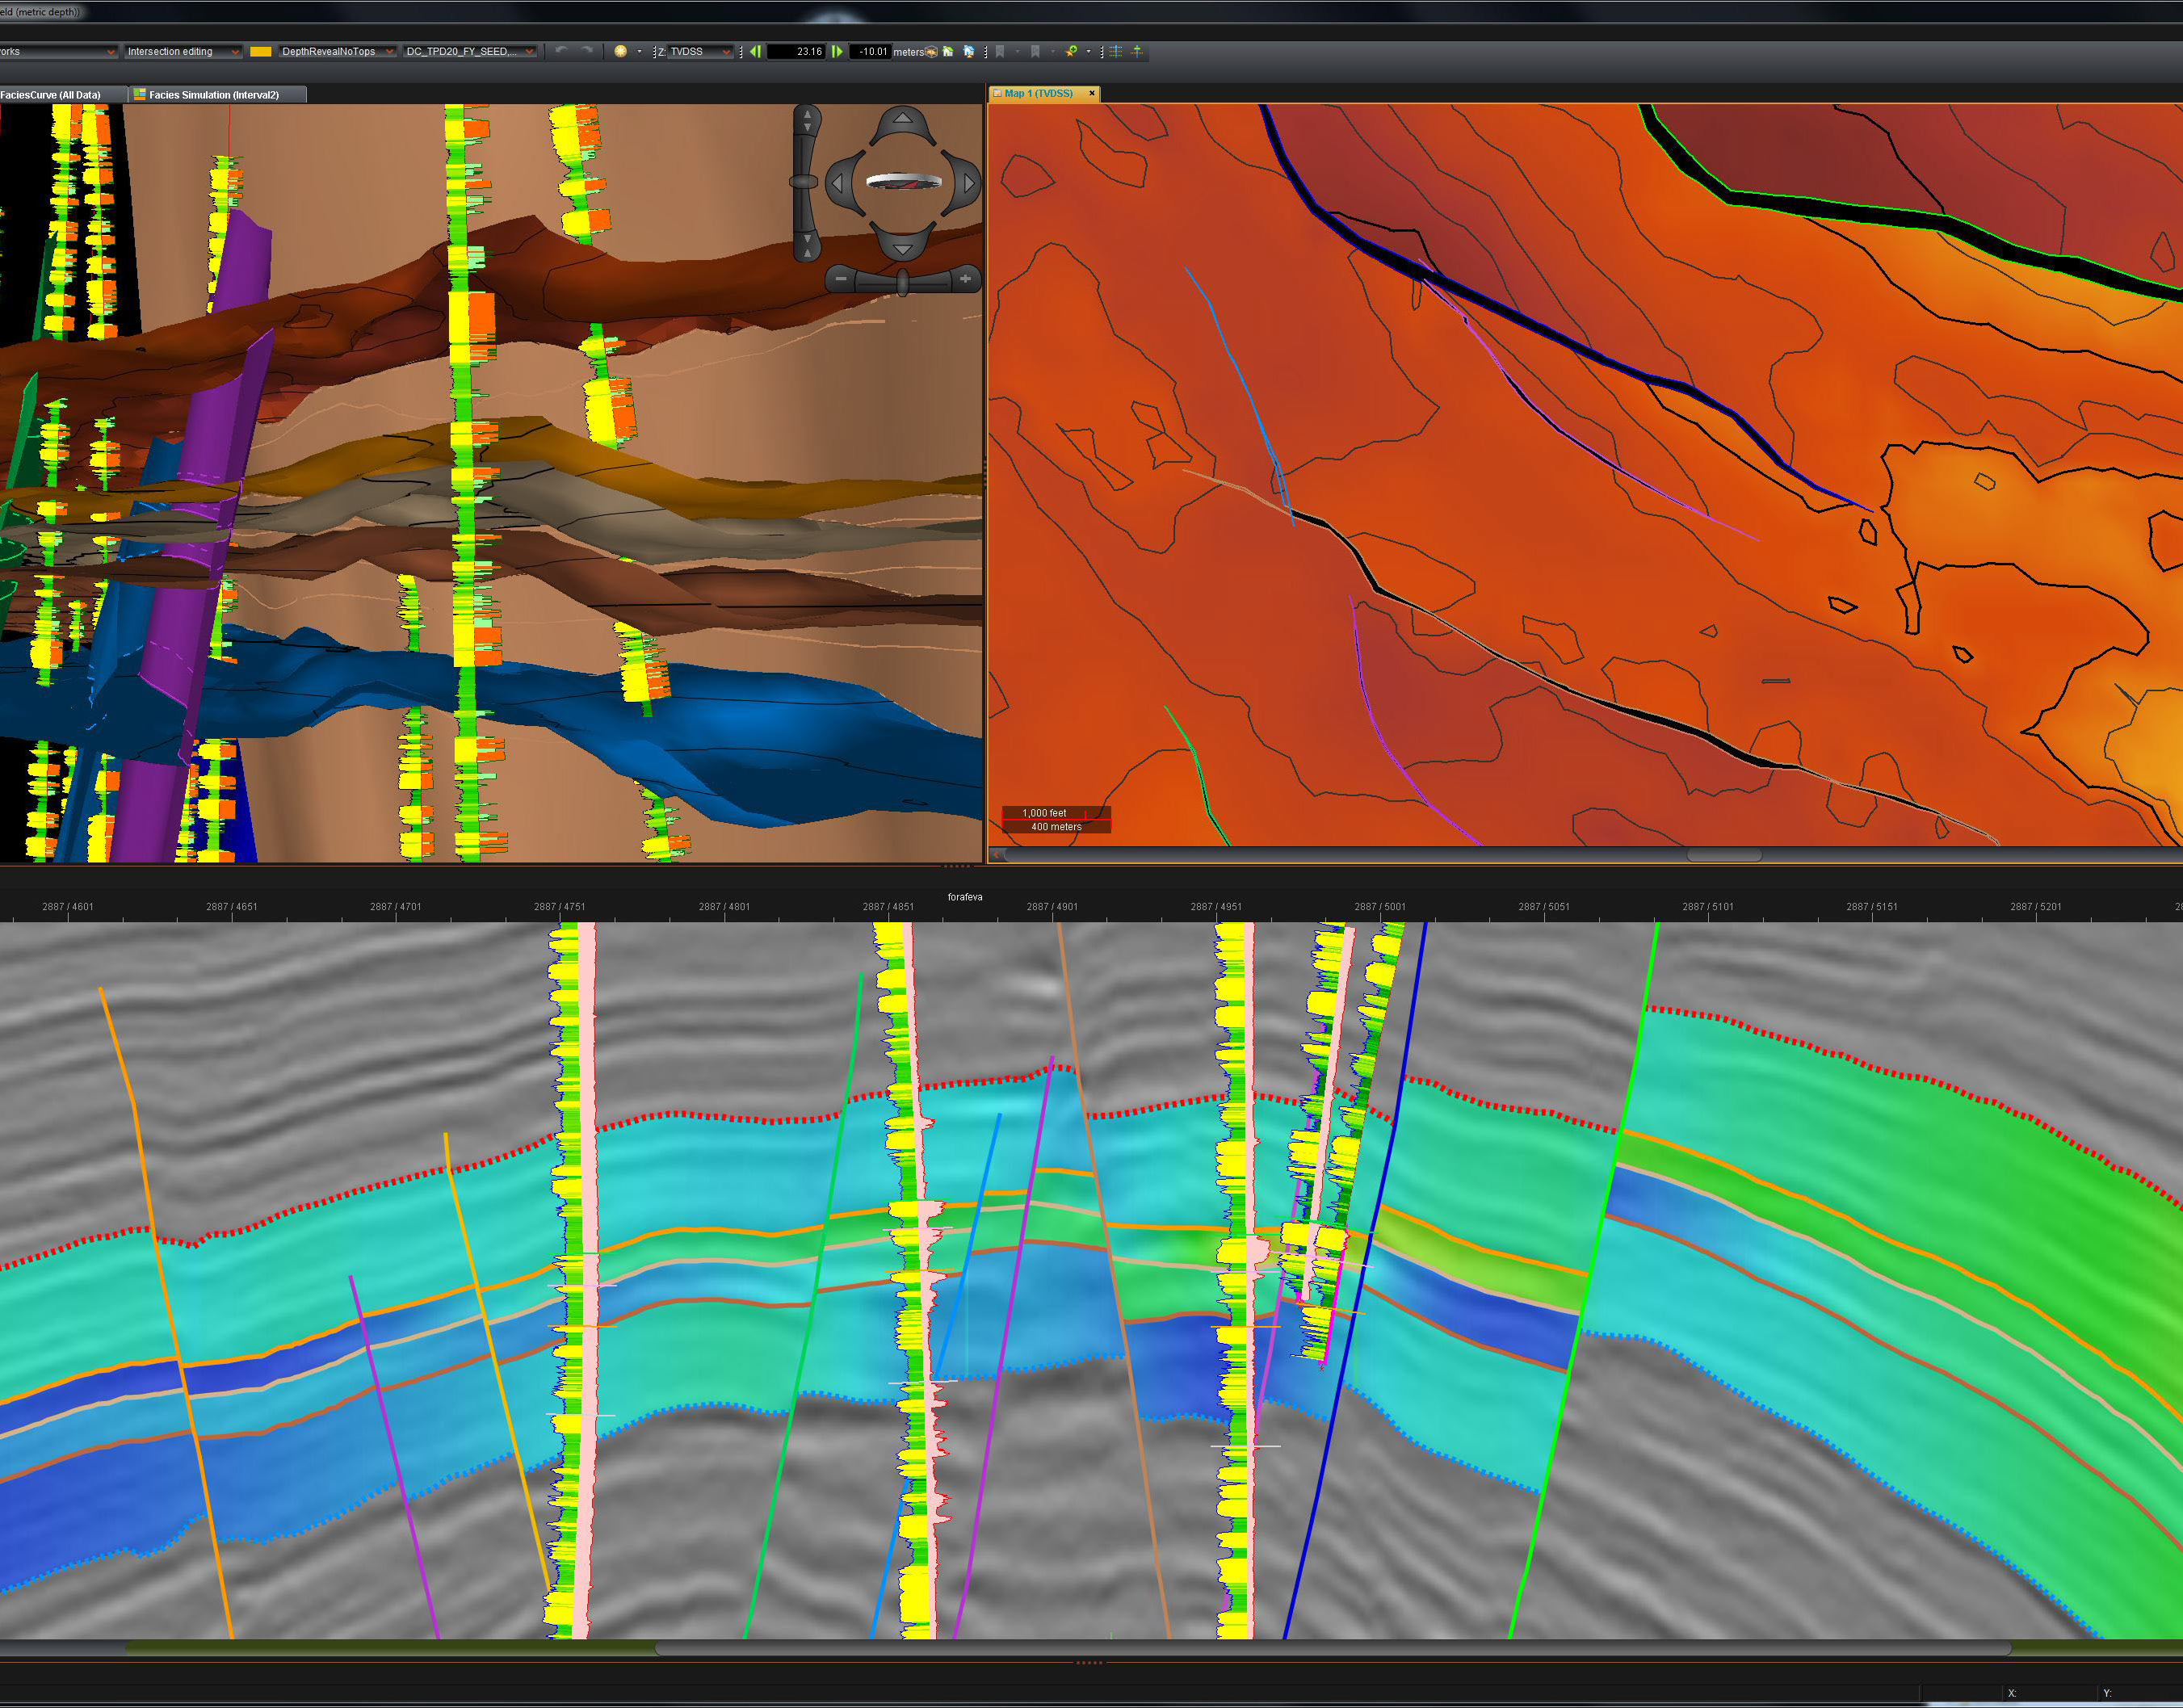Select the FaciesCurve (All Data) tab
Screen dimensions: 2183x1708
click(52, 95)
